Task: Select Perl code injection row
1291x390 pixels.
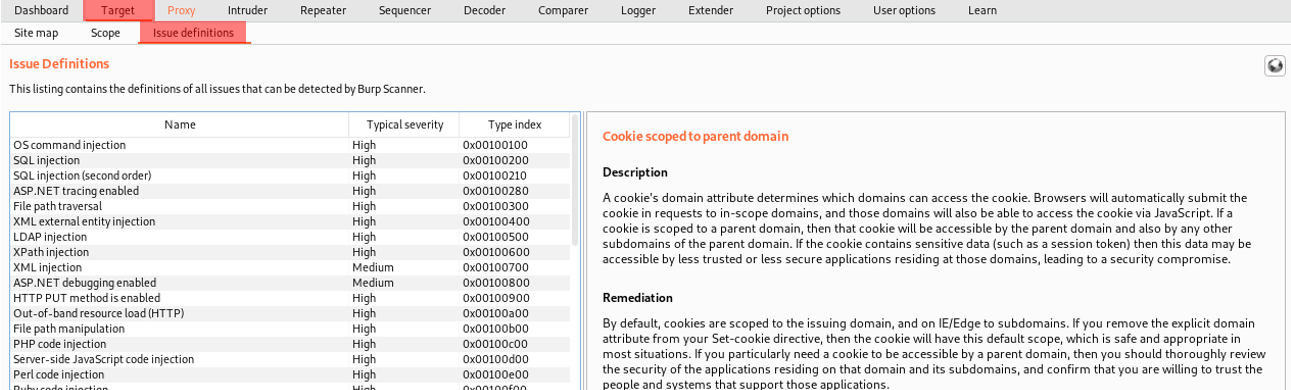Action: click(290, 375)
